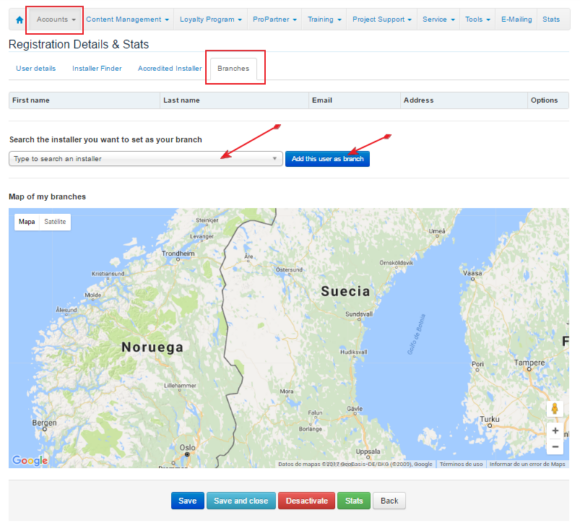This screenshot has height=531, width=580.
Task: Click the Back button
Action: pos(389,501)
